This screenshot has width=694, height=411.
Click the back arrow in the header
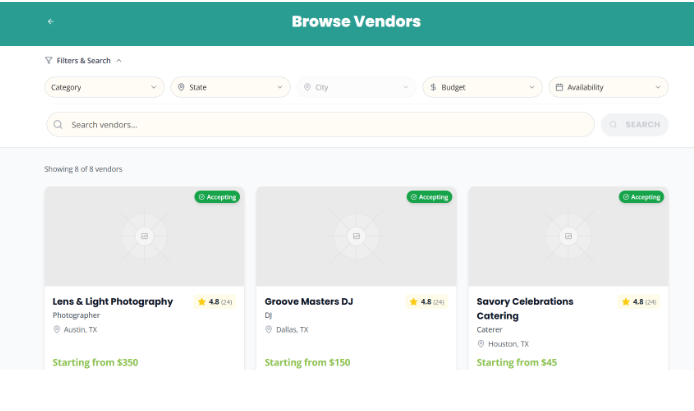coord(51,21)
